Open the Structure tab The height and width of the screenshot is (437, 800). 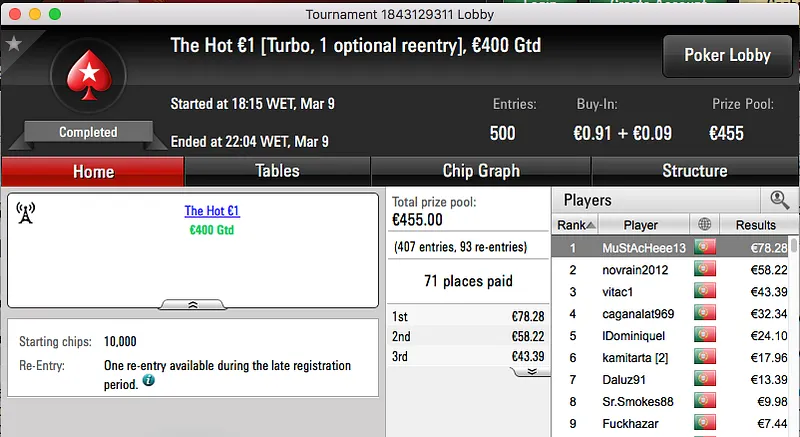click(694, 171)
